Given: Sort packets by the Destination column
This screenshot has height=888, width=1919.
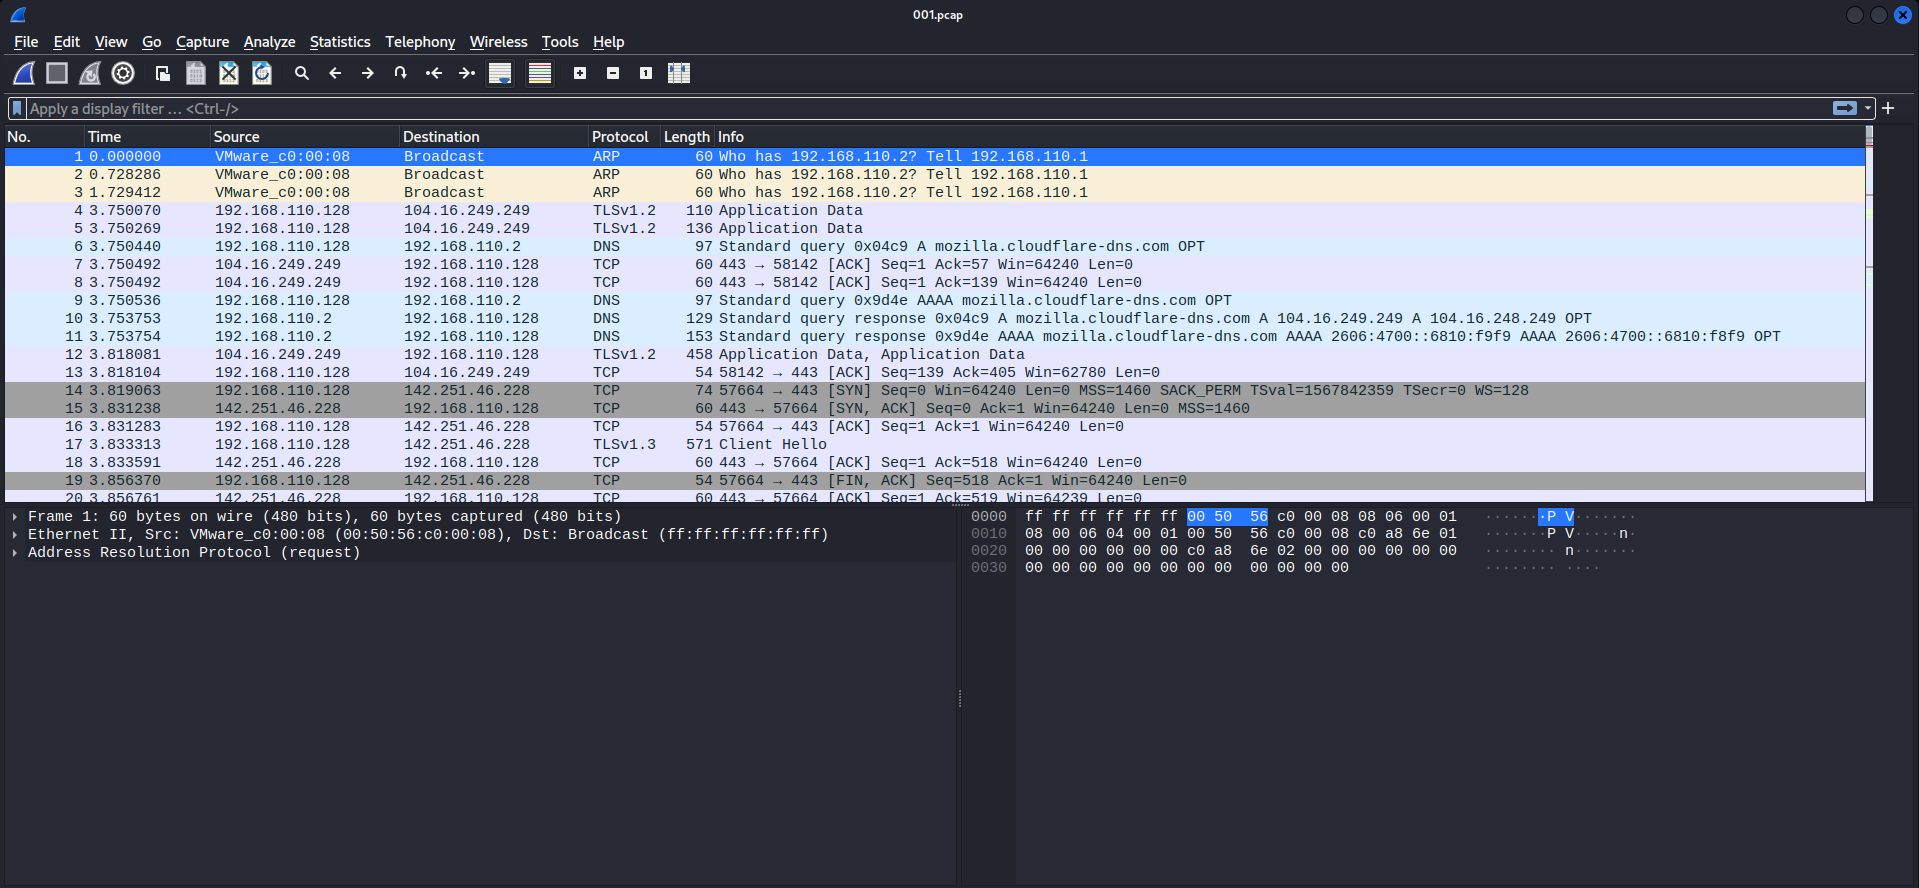Looking at the screenshot, I should [x=493, y=137].
